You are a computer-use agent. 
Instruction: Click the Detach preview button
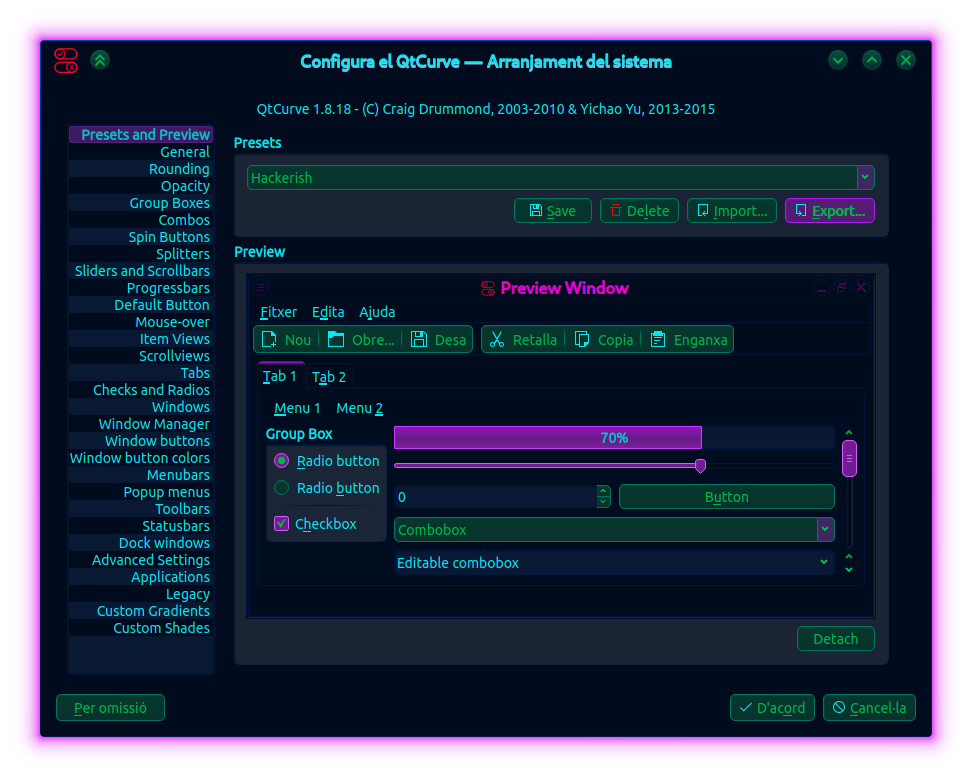836,639
